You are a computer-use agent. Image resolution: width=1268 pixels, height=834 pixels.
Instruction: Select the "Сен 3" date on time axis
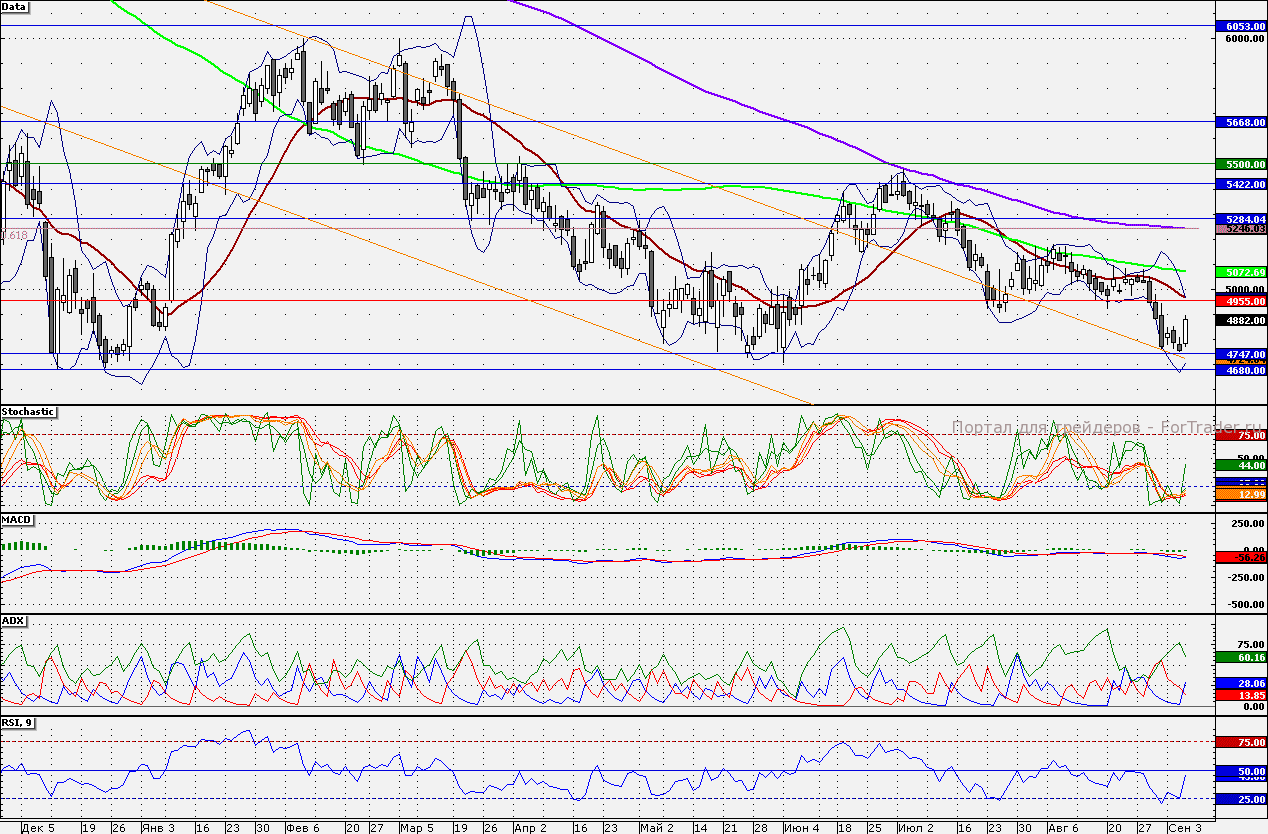click(x=1184, y=828)
